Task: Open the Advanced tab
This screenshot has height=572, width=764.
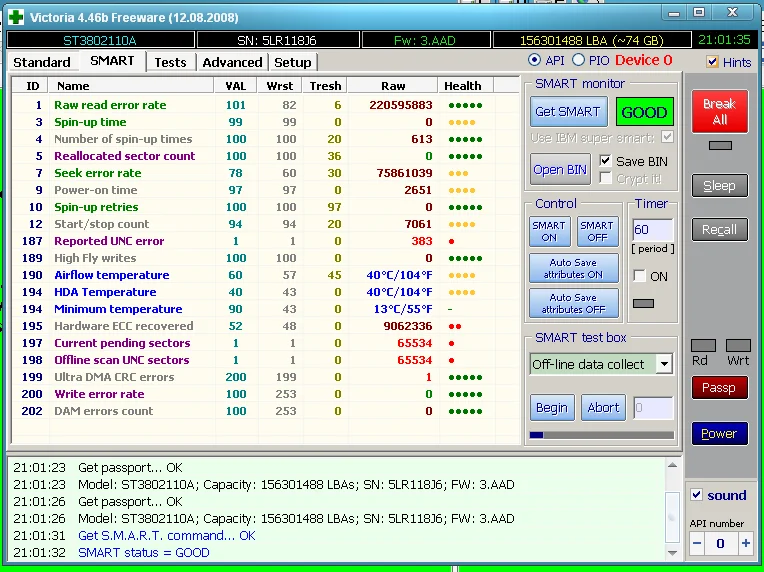Action: [x=232, y=62]
